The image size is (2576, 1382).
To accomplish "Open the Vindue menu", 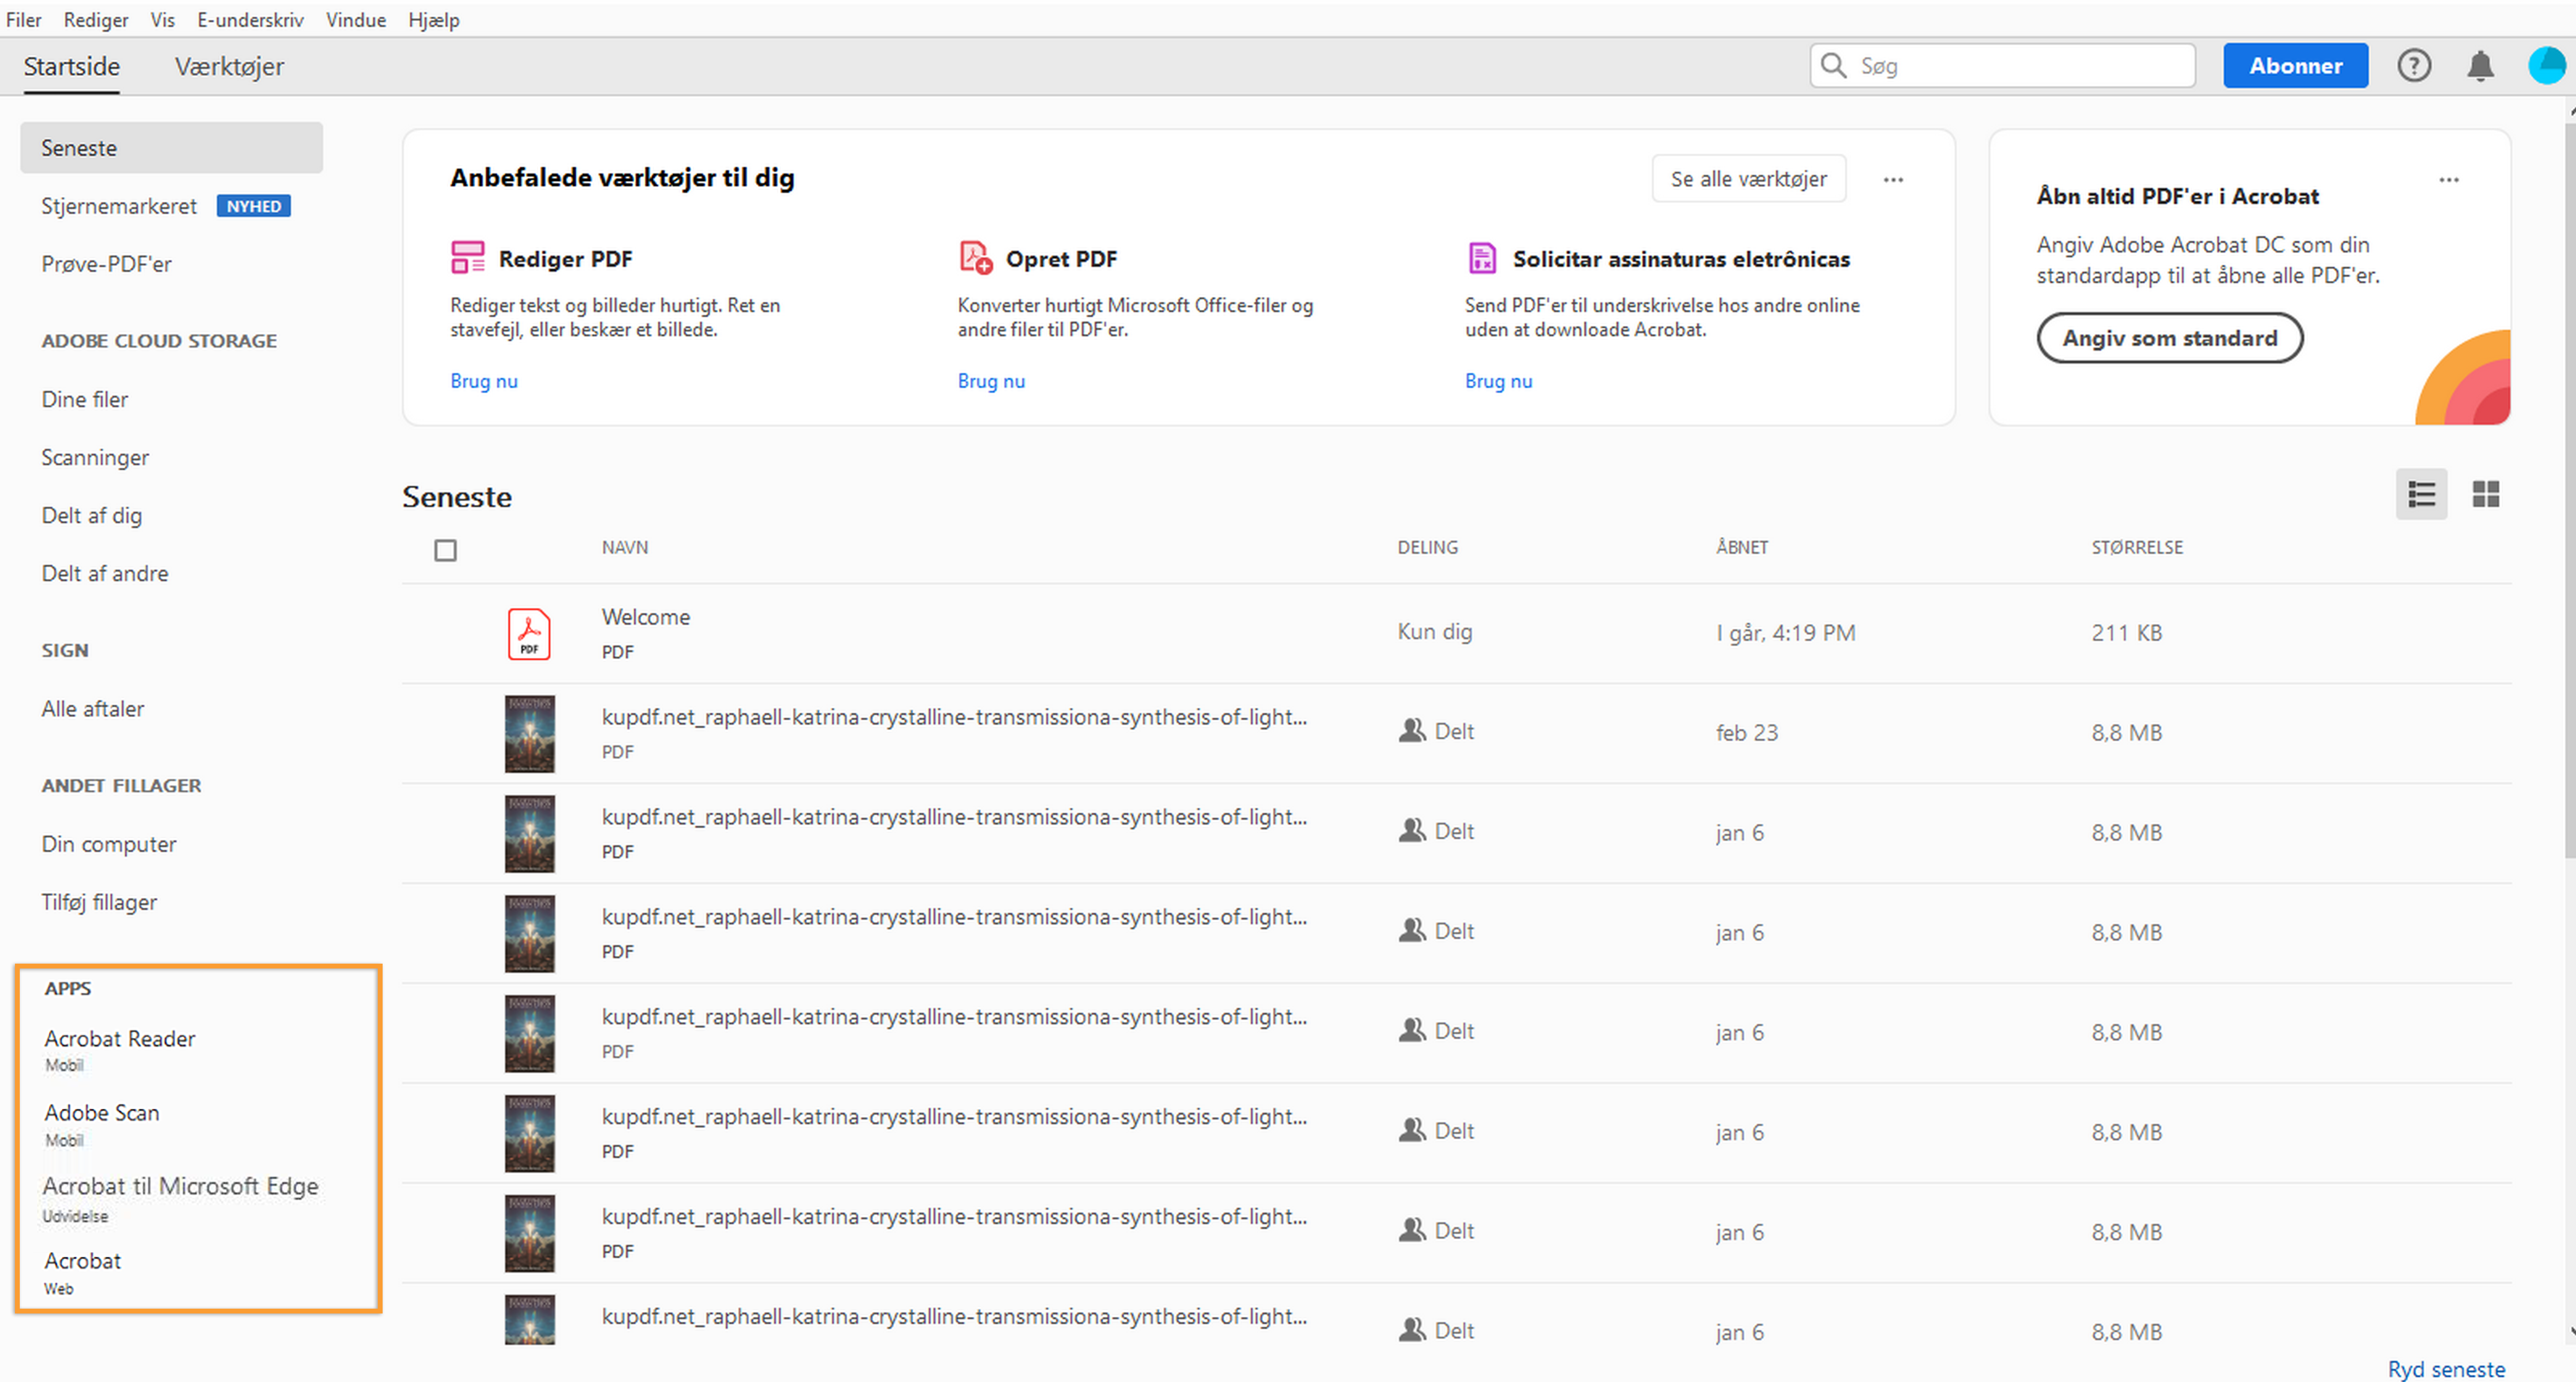I will pos(355,20).
